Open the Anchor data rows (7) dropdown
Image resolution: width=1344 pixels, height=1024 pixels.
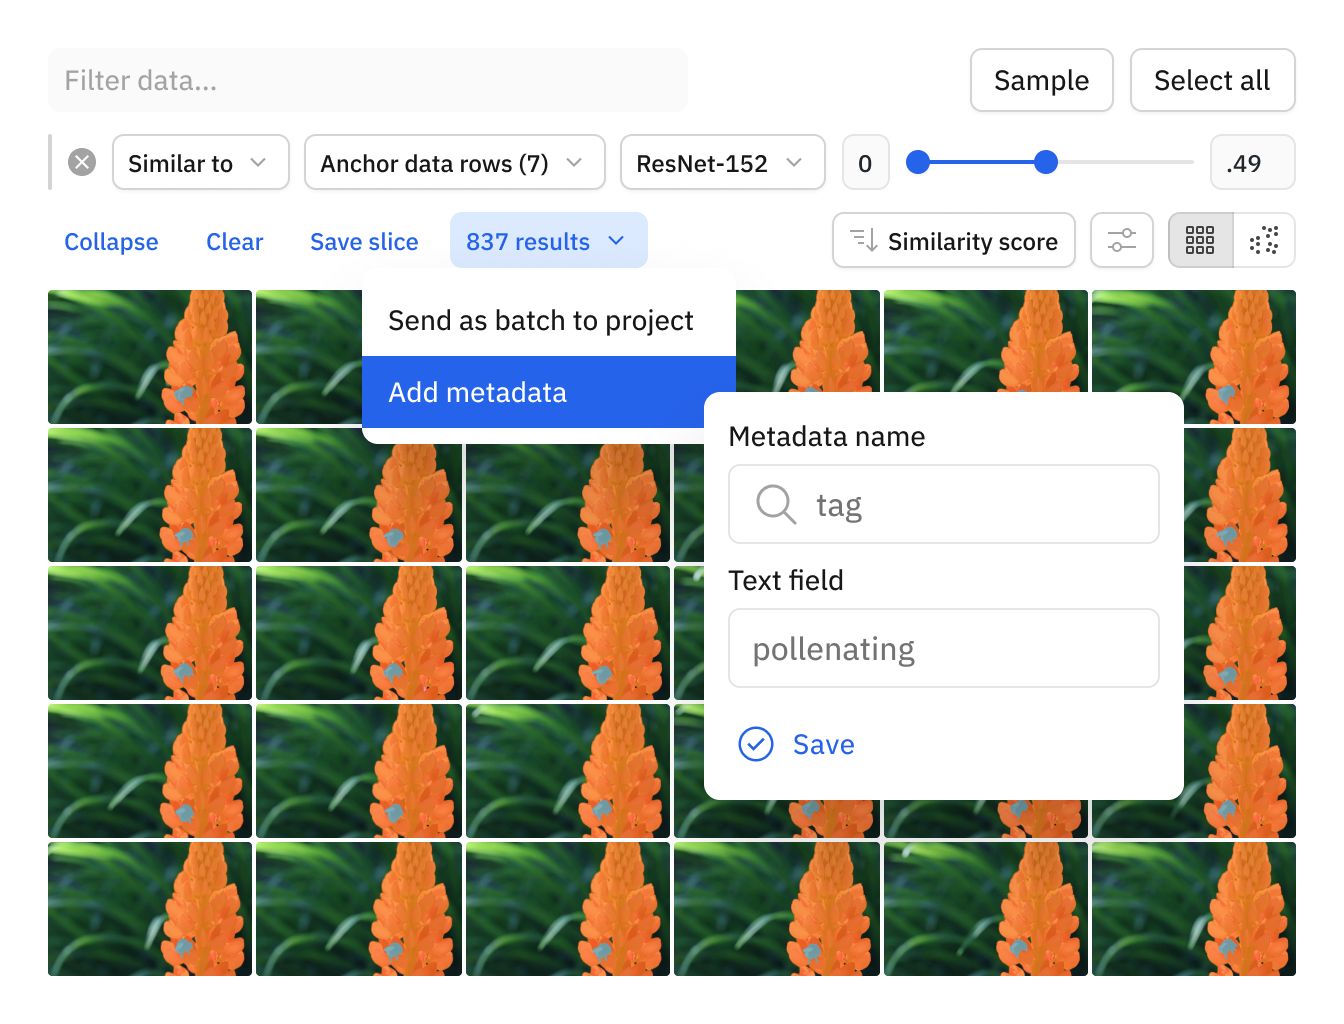[455, 162]
